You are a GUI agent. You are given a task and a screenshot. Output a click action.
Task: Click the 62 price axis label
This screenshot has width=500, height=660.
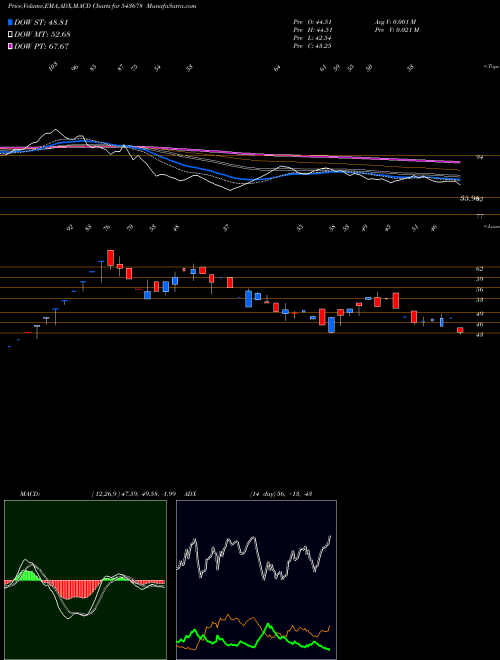(480, 268)
